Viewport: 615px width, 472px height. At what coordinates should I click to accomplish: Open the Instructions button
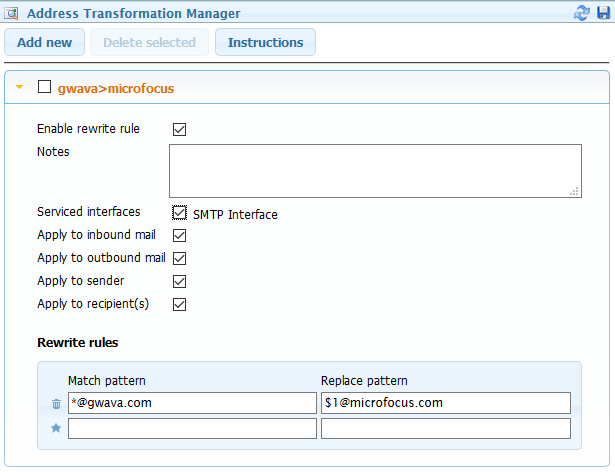coord(265,42)
